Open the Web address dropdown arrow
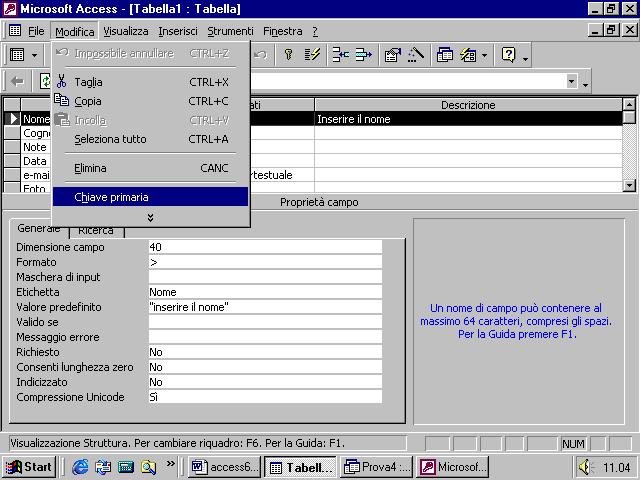Viewport: 640px width, 480px height. (572, 81)
